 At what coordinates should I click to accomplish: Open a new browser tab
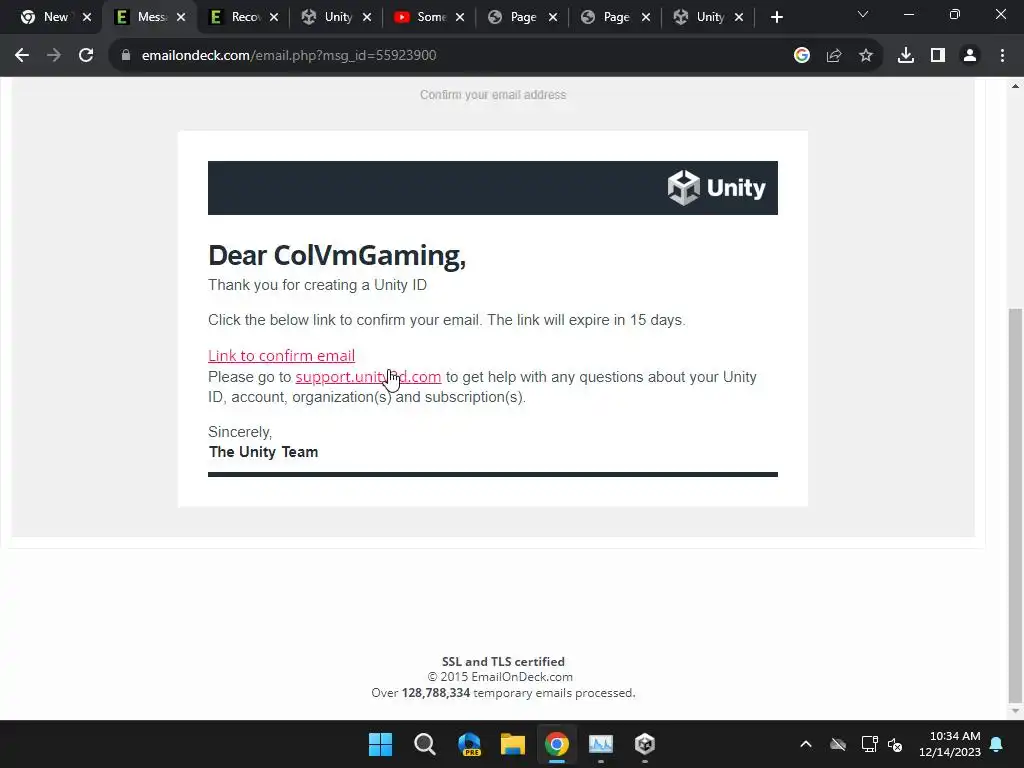click(776, 18)
